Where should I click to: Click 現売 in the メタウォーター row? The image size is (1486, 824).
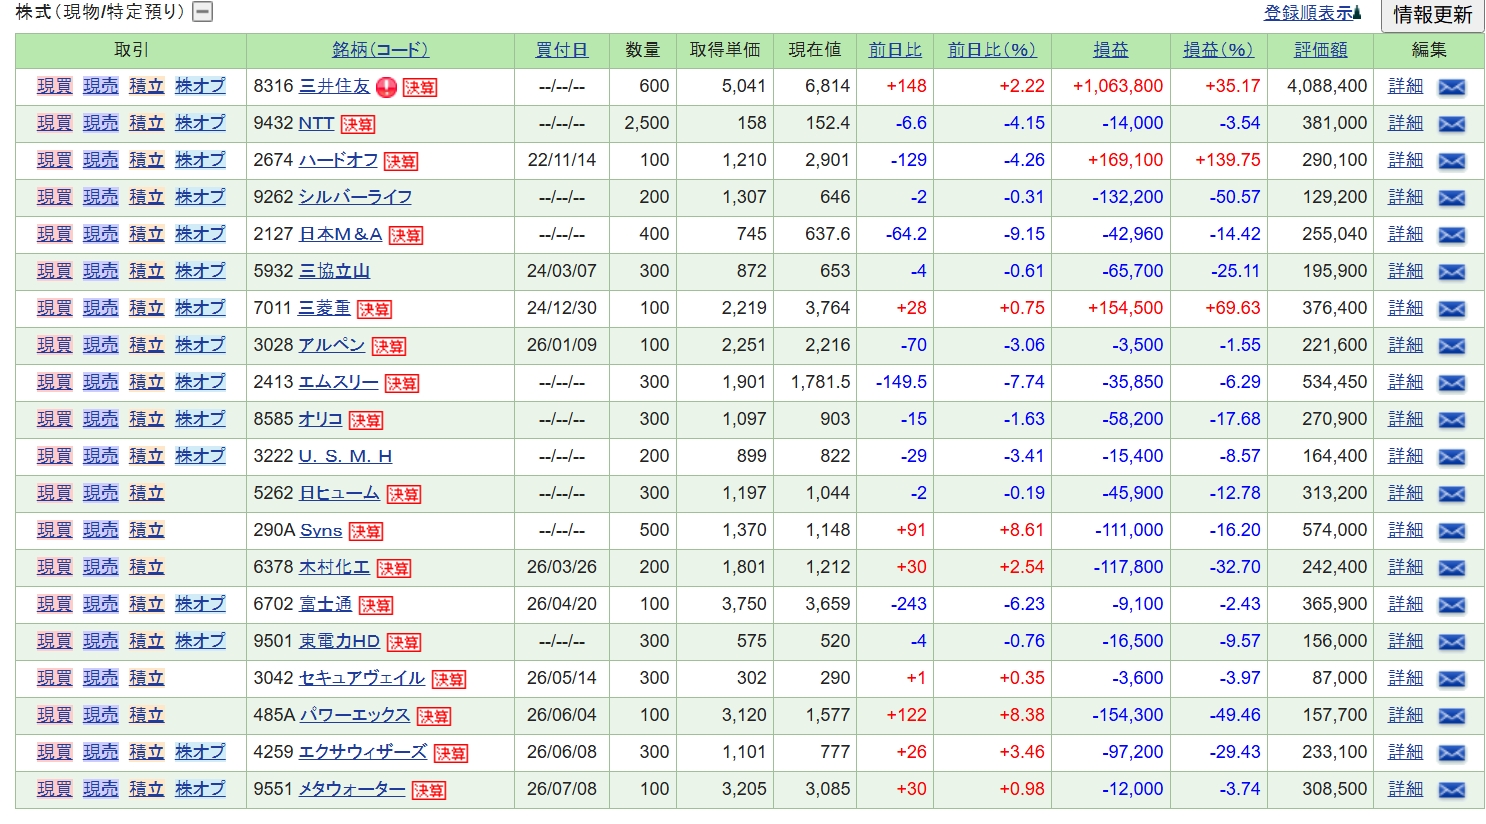(100, 789)
